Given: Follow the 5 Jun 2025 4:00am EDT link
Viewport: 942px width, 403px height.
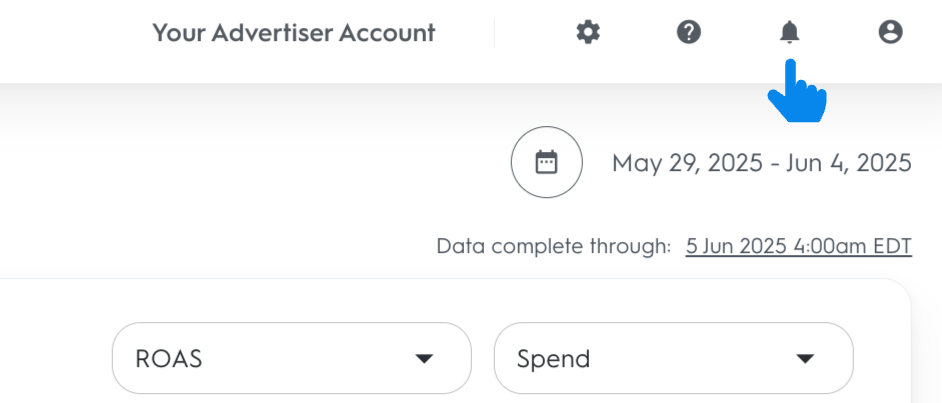Looking at the screenshot, I should [x=798, y=246].
